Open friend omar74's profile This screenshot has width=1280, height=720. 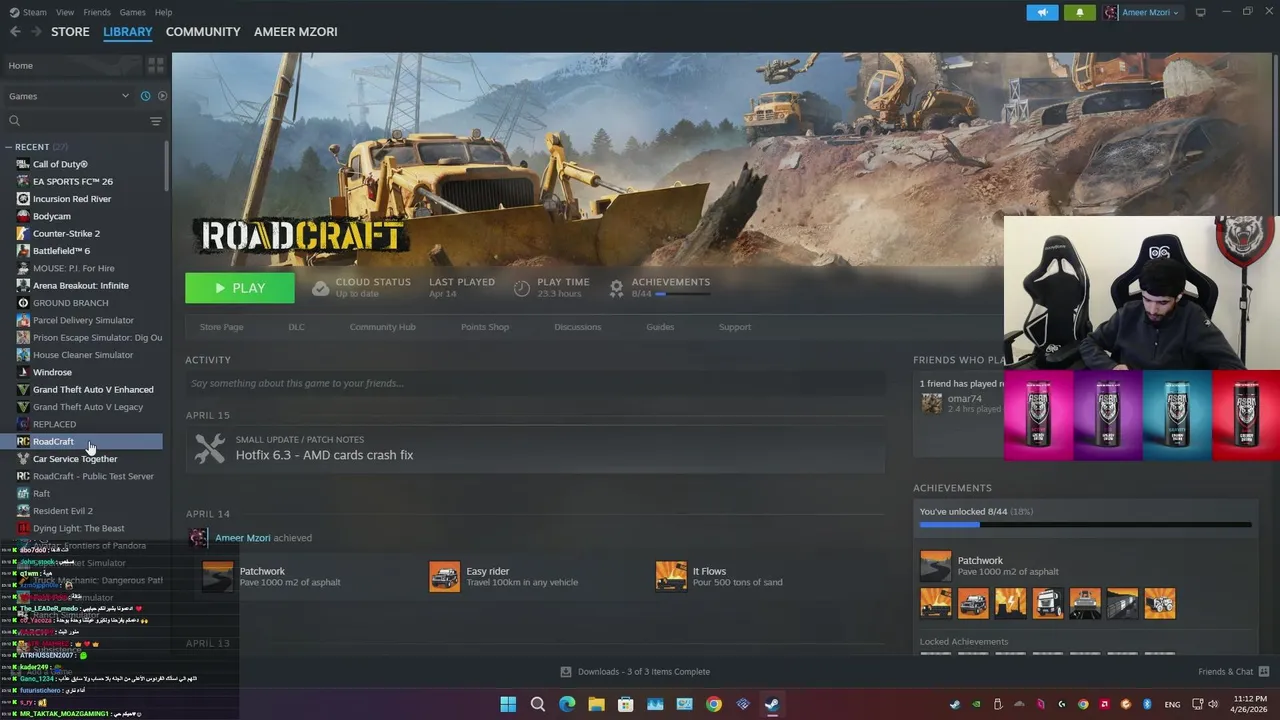pyautogui.click(x=964, y=399)
